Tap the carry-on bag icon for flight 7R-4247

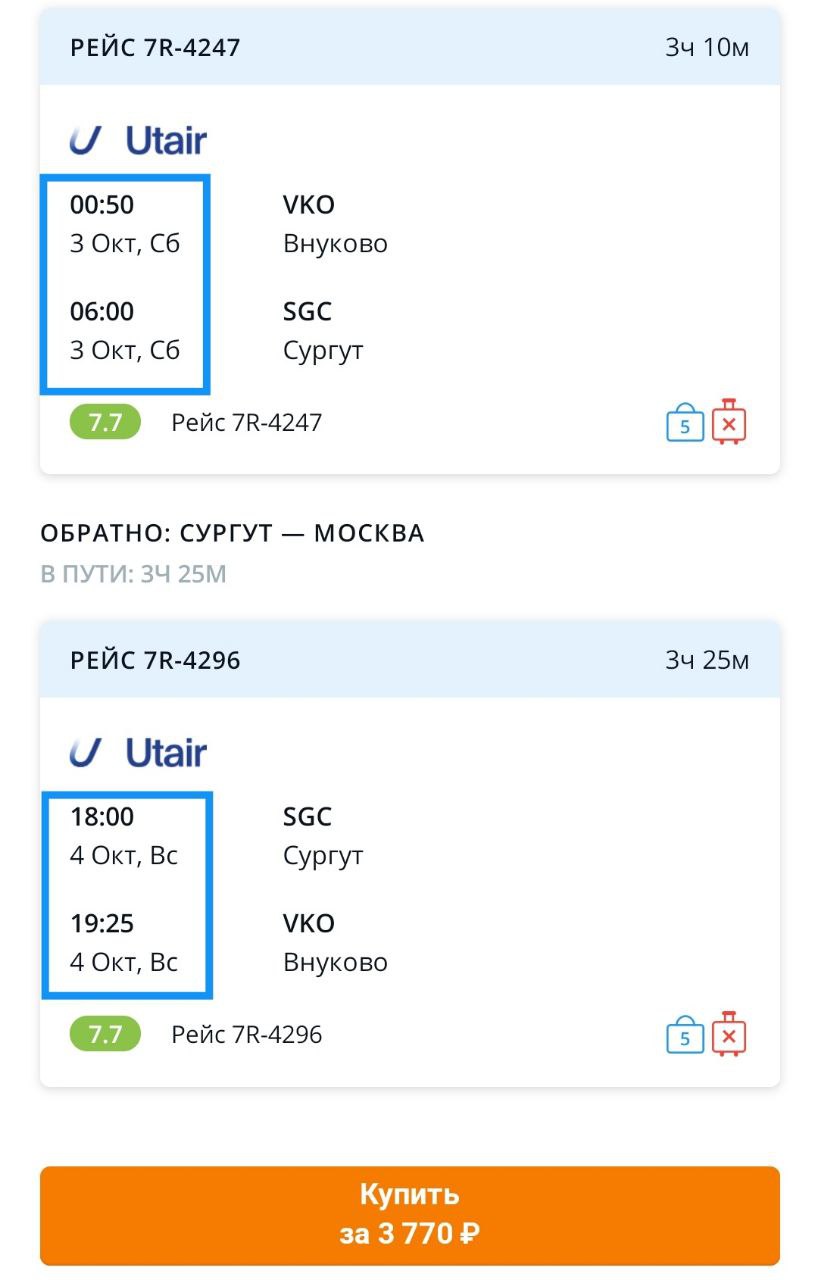pyautogui.click(x=685, y=422)
